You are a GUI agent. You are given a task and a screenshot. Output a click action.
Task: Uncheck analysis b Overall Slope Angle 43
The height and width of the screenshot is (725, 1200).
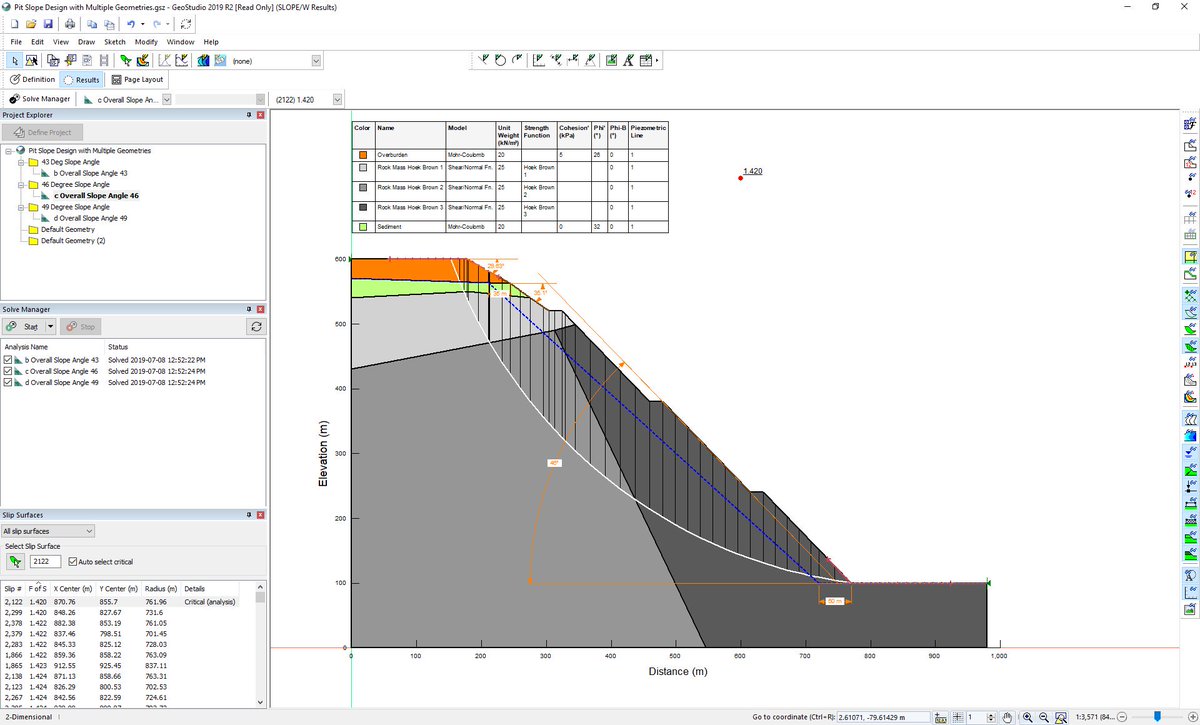pos(9,360)
